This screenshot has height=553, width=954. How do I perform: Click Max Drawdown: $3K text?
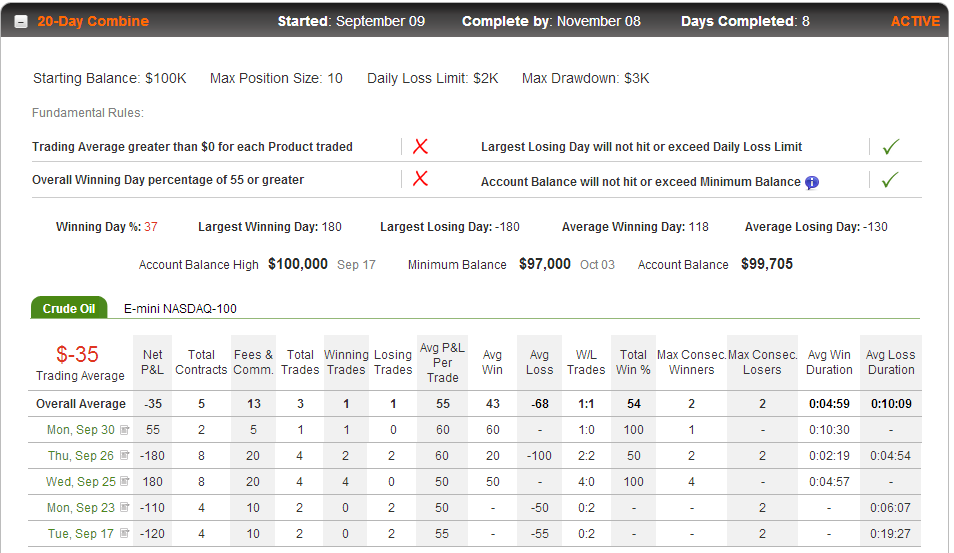pyautogui.click(x=585, y=78)
